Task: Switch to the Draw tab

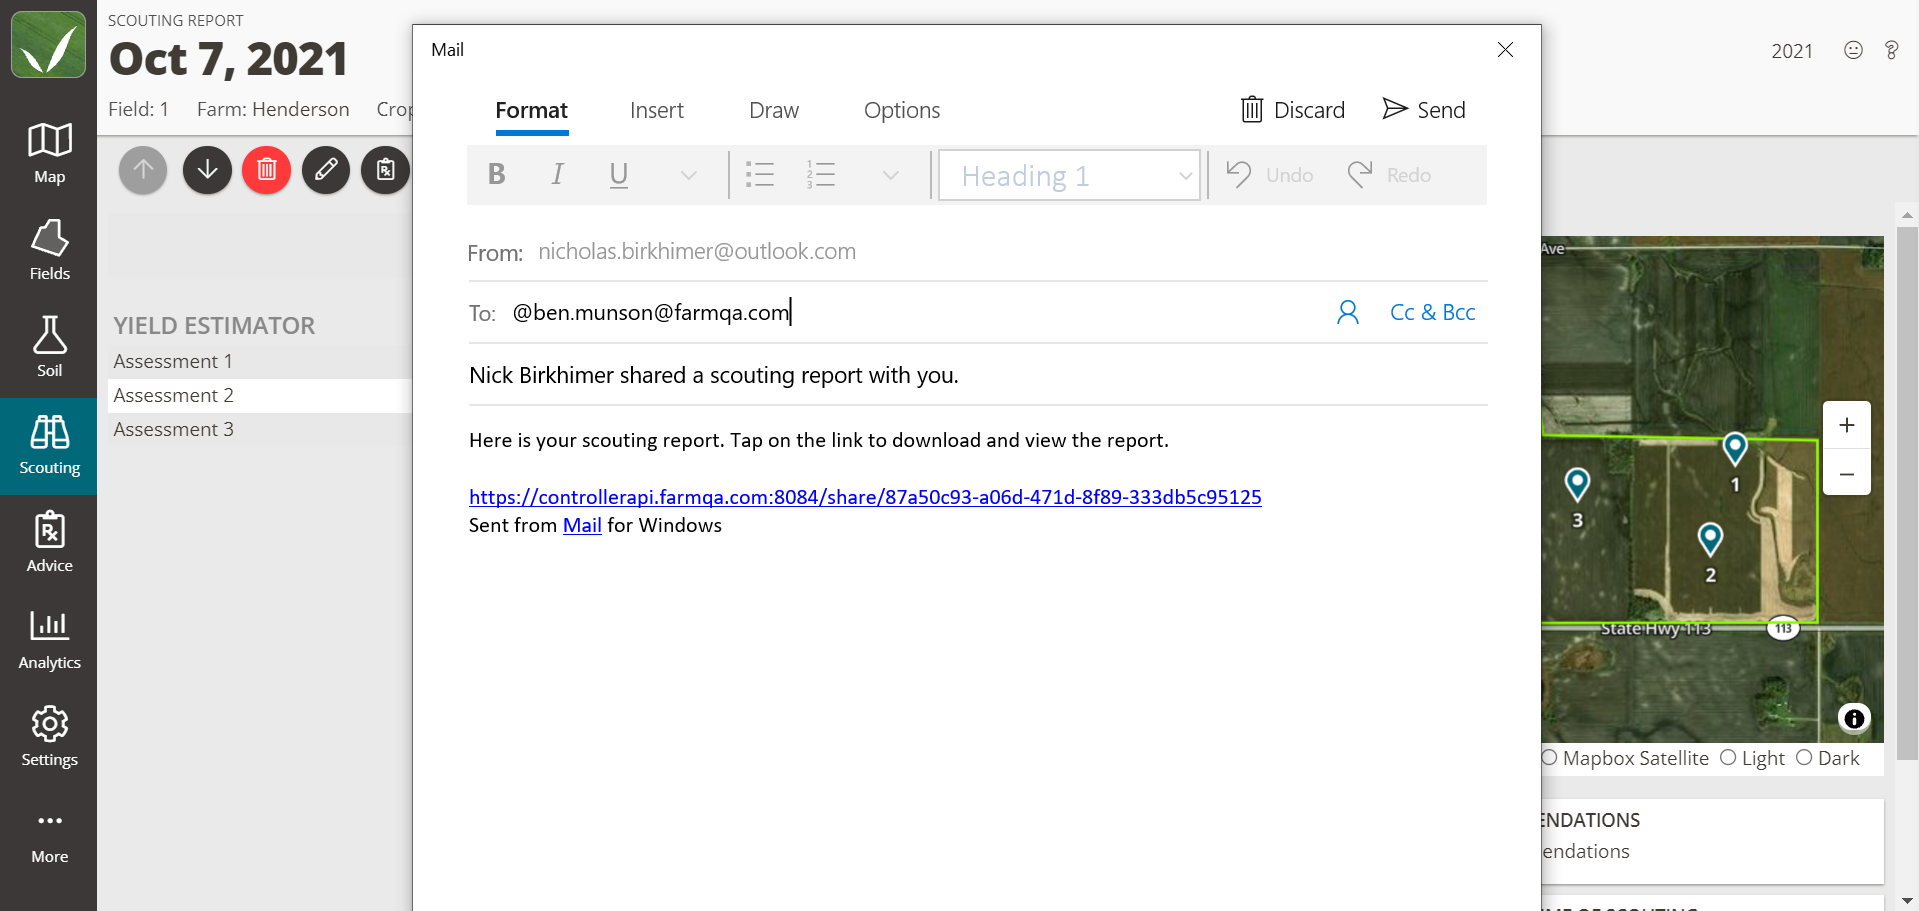Action: click(x=774, y=110)
